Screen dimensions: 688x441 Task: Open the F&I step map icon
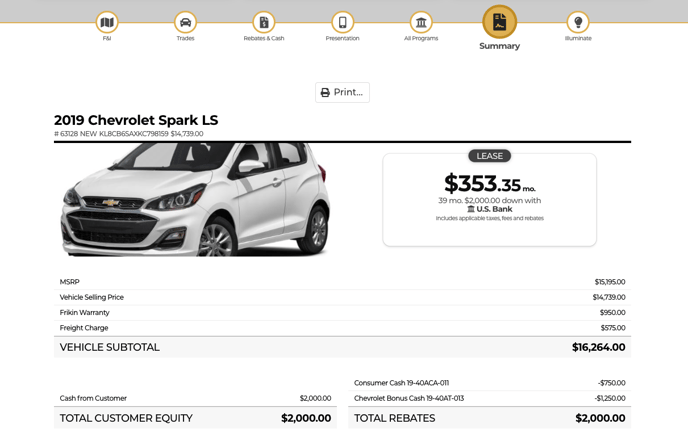point(107,22)
